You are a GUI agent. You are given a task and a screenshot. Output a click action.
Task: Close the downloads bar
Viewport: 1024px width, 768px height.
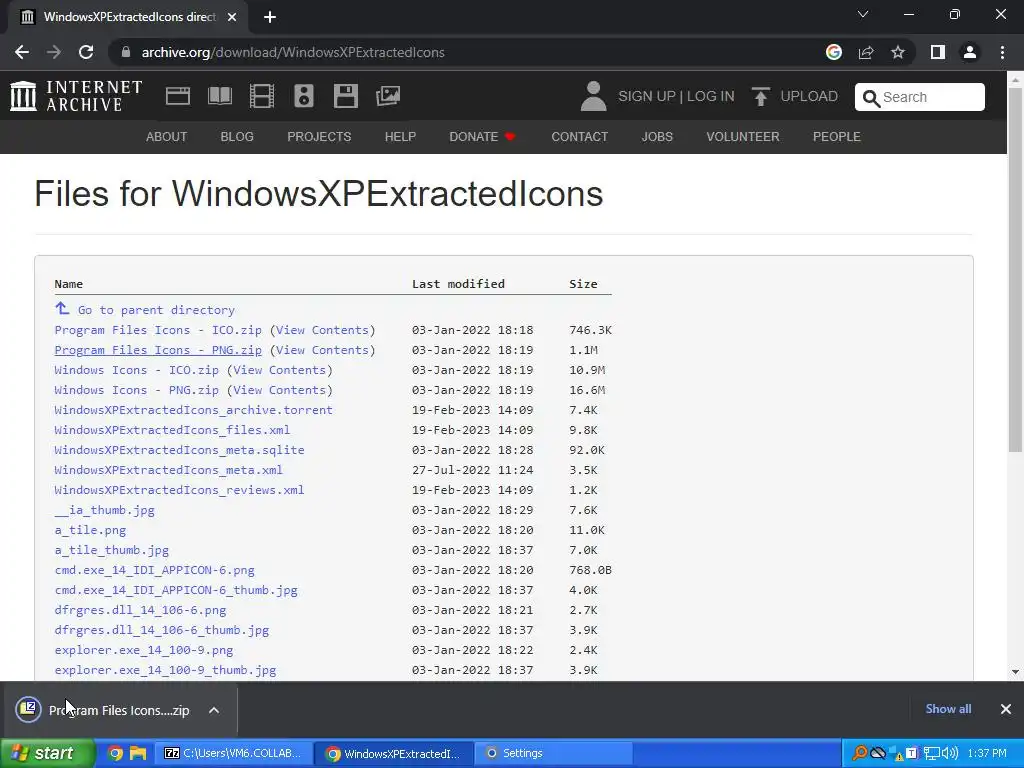1006,709
